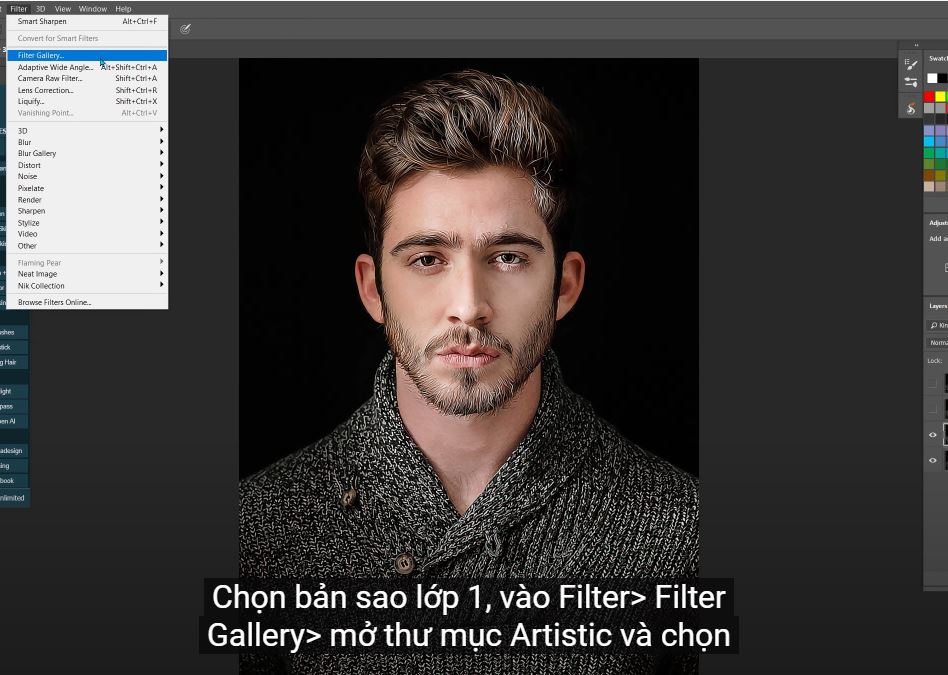Pick the yellow swatch
Viewport: 948px width, 675px height.
point(940,96)
